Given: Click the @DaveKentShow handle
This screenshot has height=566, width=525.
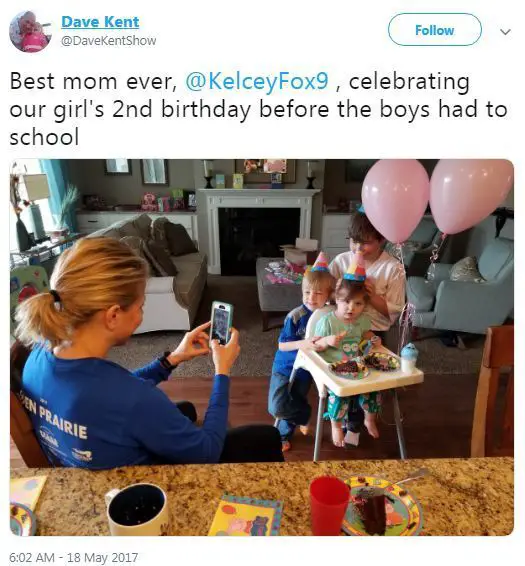Looking at the screenshot, I should pyautogui.click(x=108, y=40).
